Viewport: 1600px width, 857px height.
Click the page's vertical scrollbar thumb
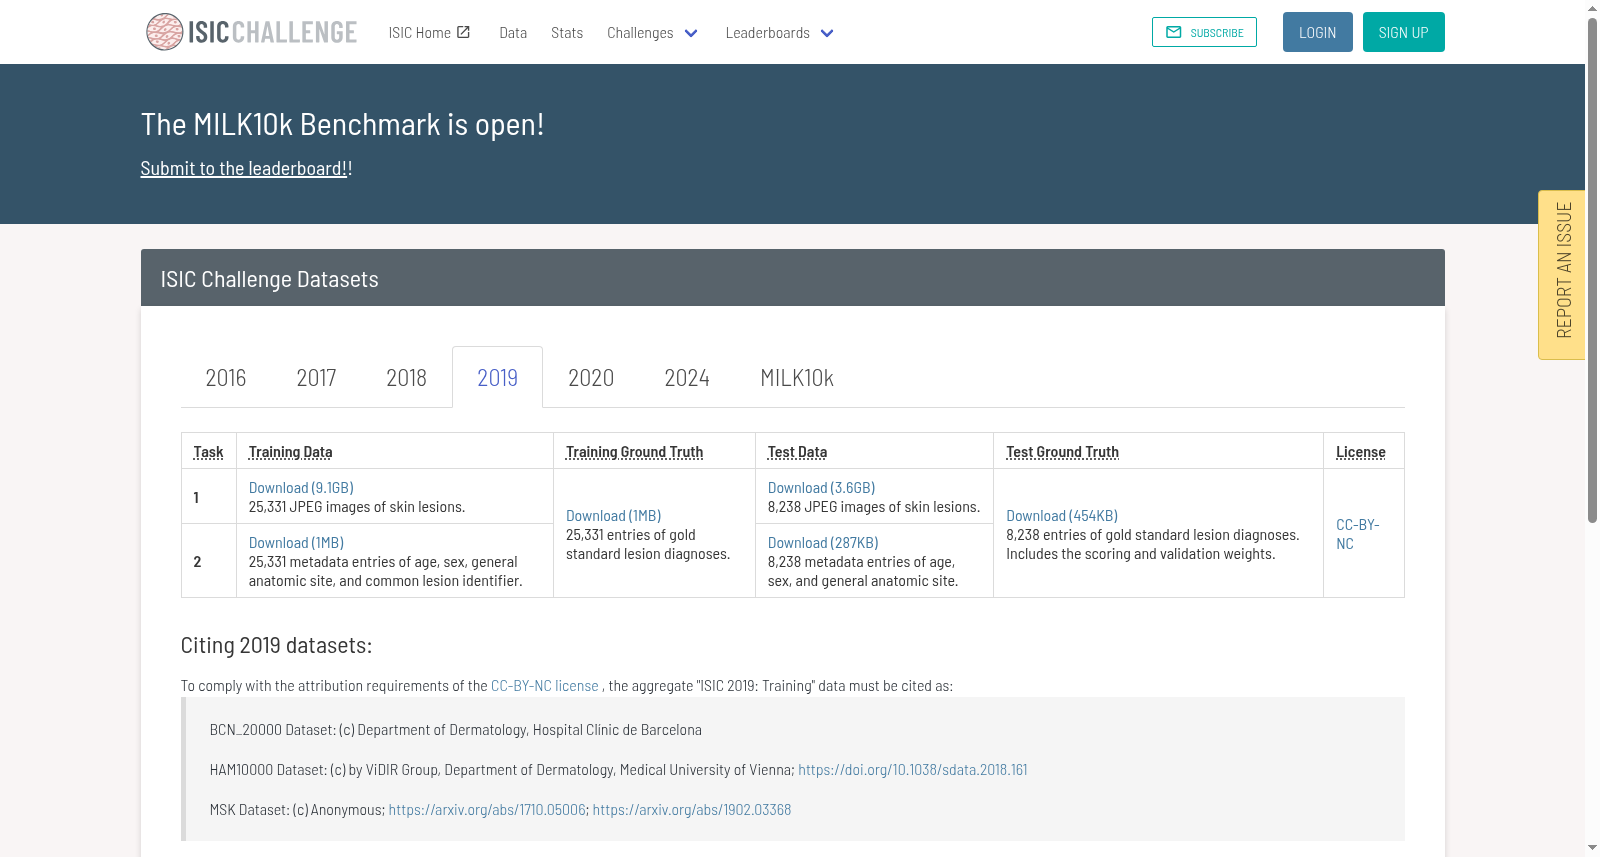[x=1592, y=270]
